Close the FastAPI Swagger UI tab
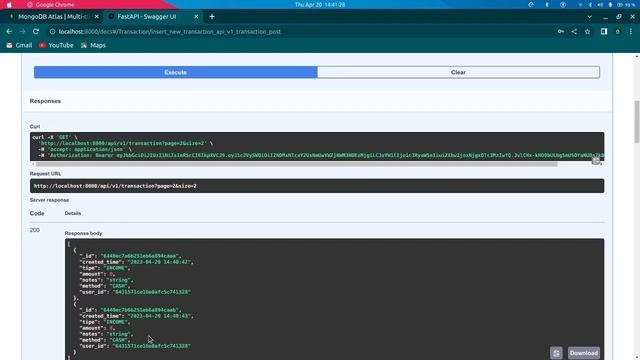 [196, 17]
